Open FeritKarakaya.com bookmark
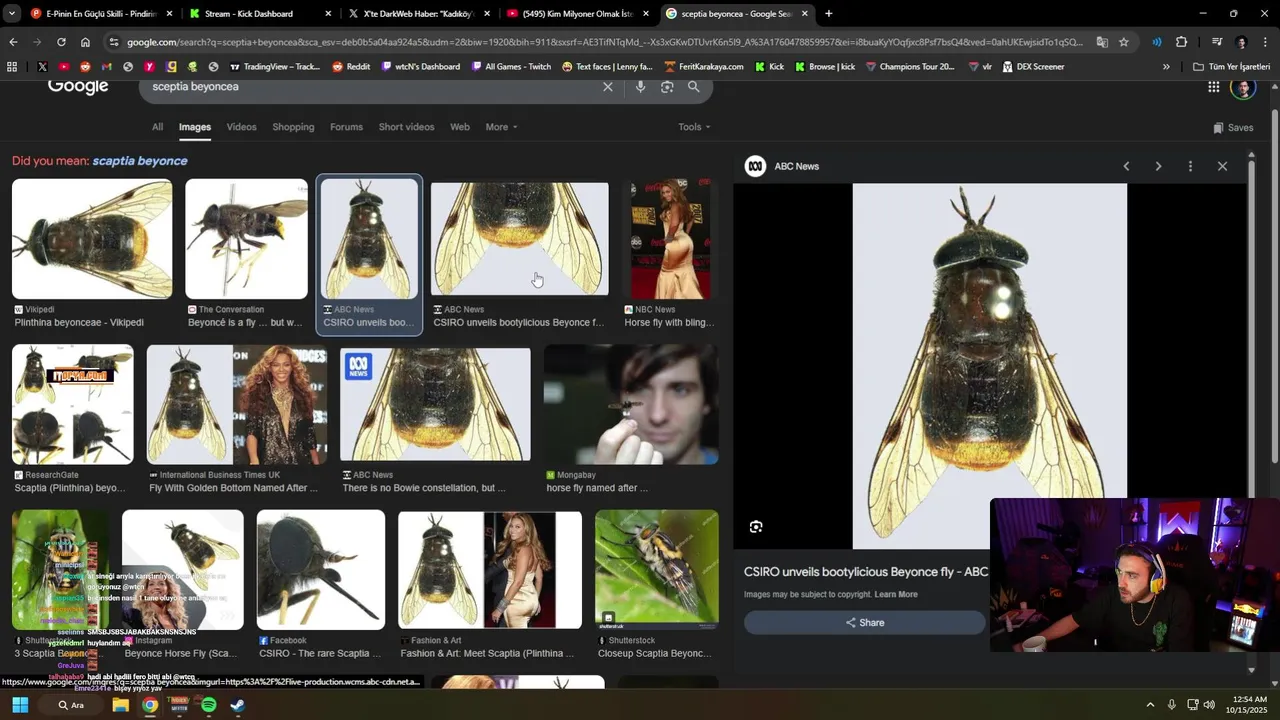This screenshot has height=720, width=1280. (703, 67)
